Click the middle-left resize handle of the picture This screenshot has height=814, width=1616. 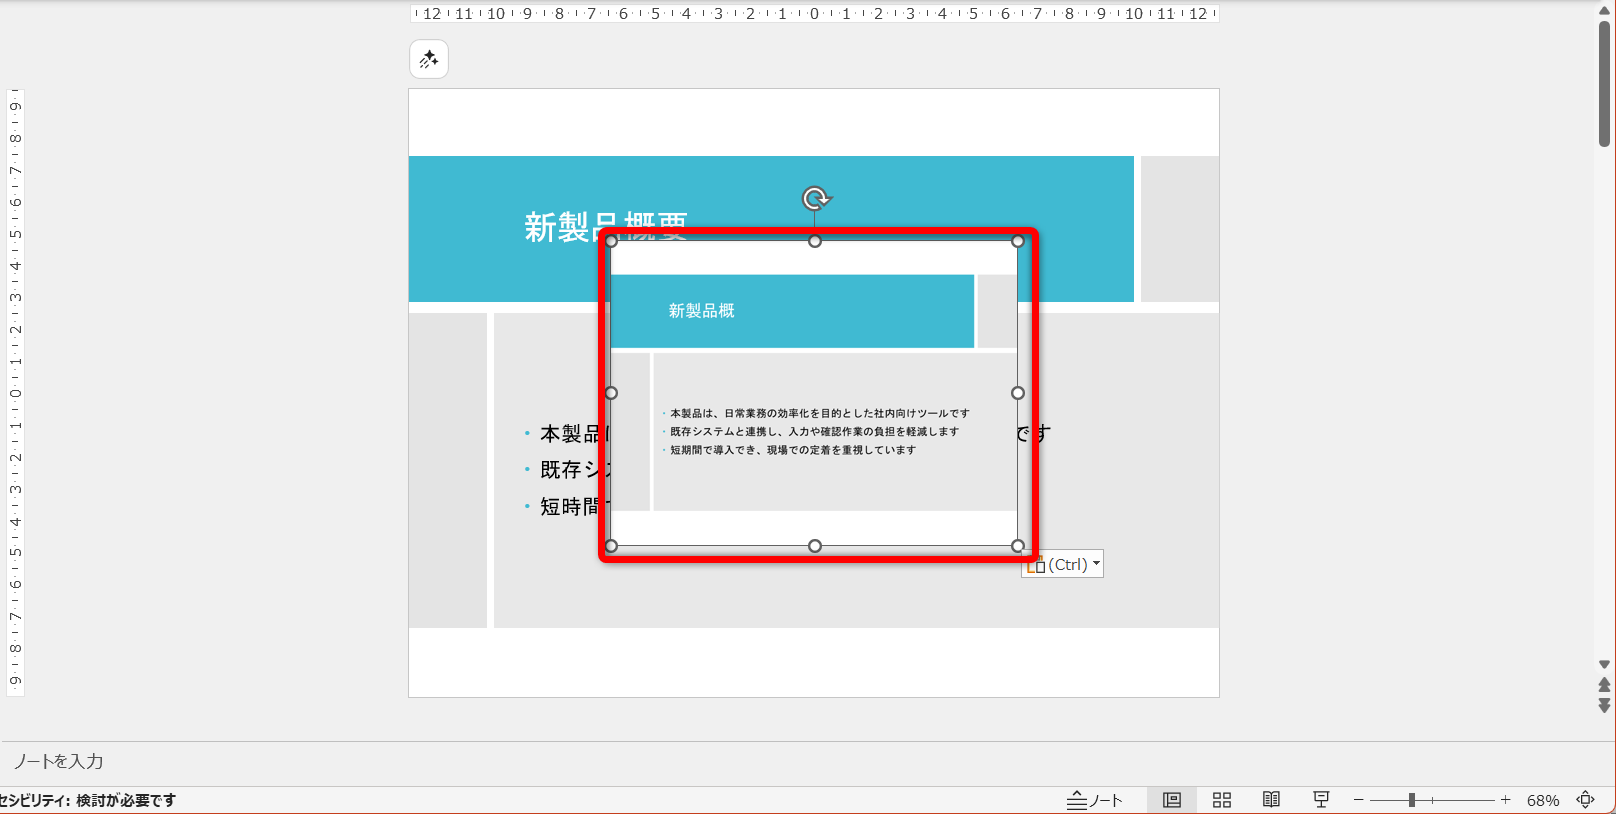(x=611, y=393)
